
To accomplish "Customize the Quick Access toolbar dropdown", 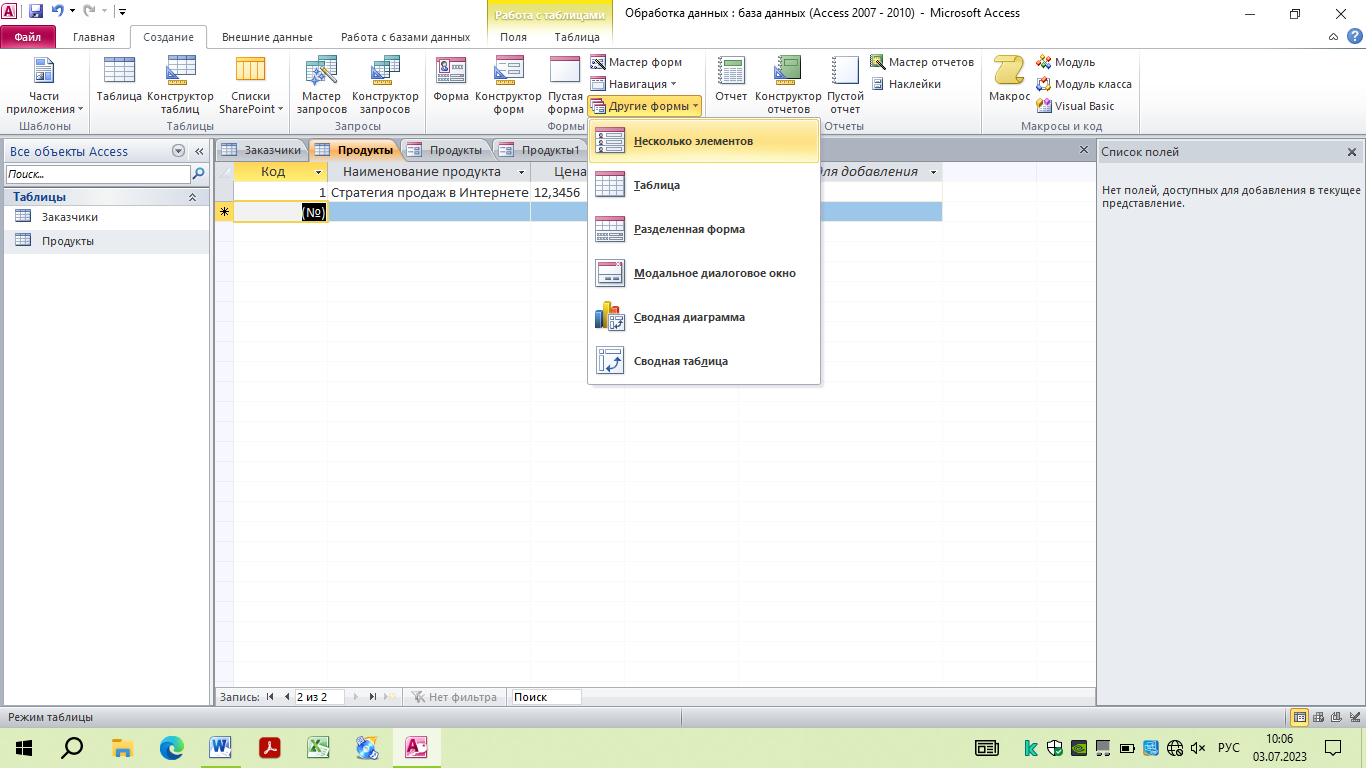I will click(122, 12).
